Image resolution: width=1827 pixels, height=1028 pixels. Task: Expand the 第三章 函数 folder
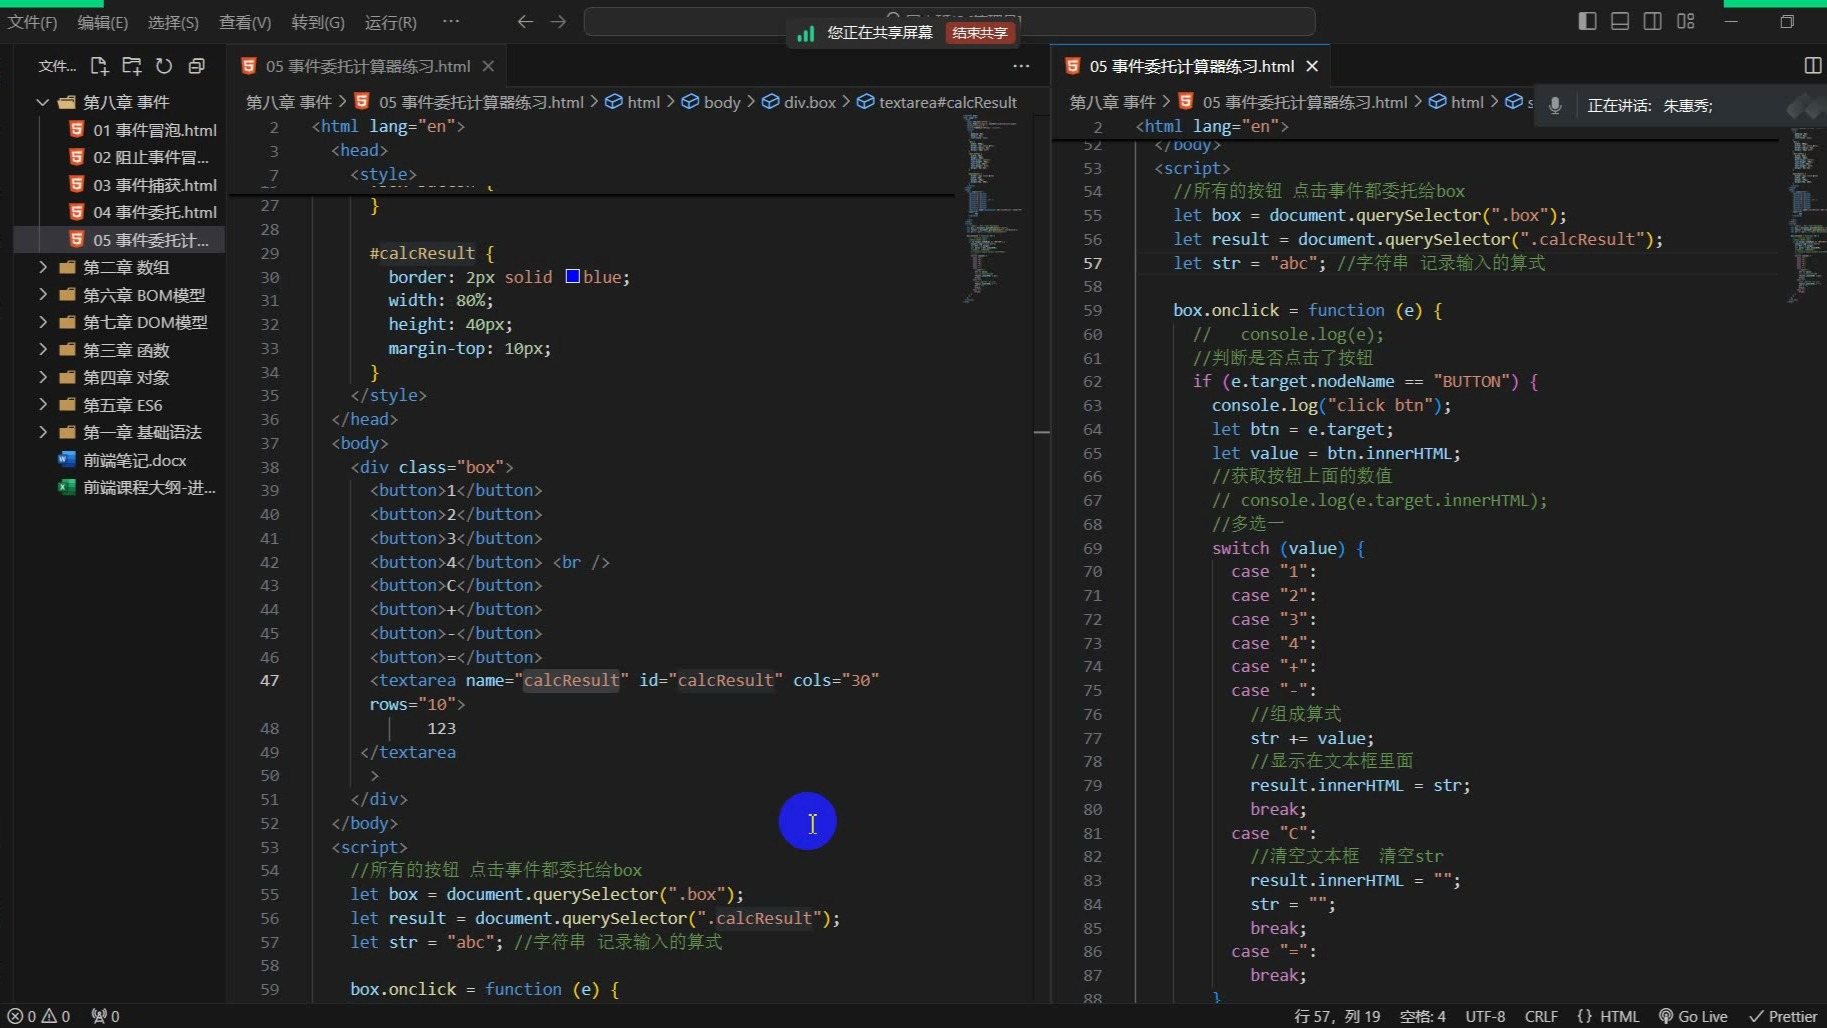click(x=119, y=350)
